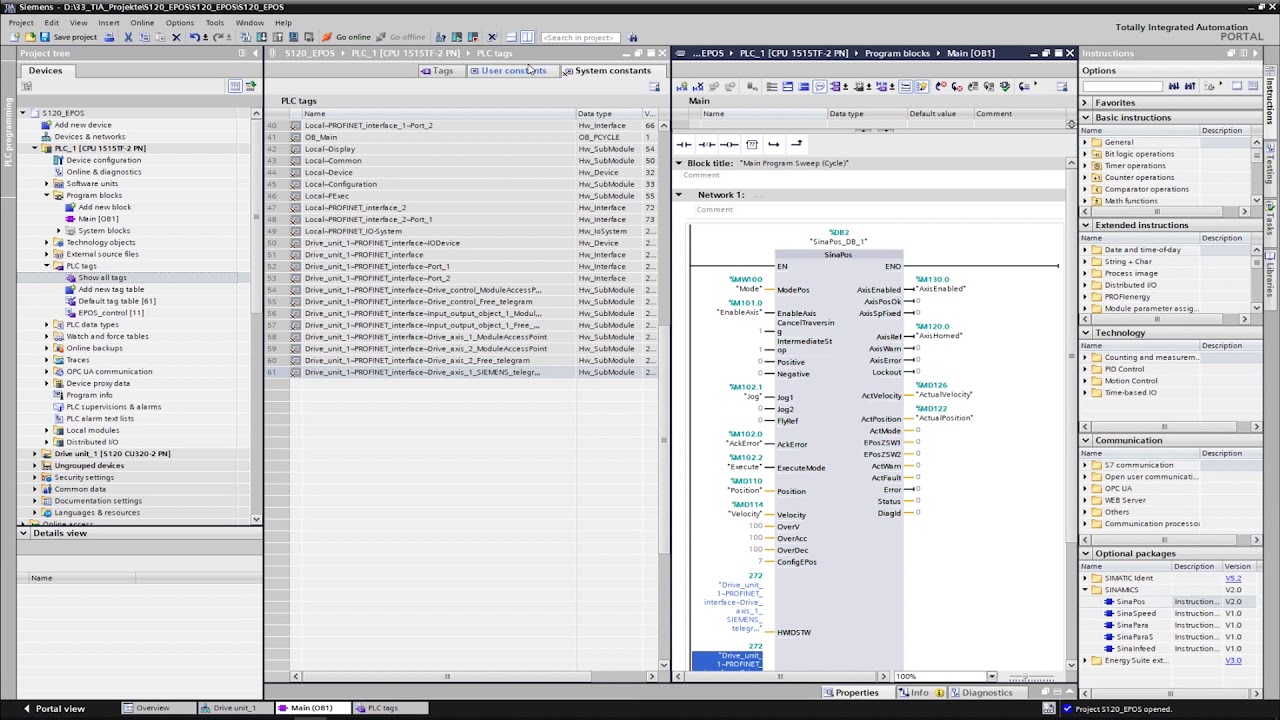
Task: Collapse the project tree panel arrow
Action: point(254,53)
